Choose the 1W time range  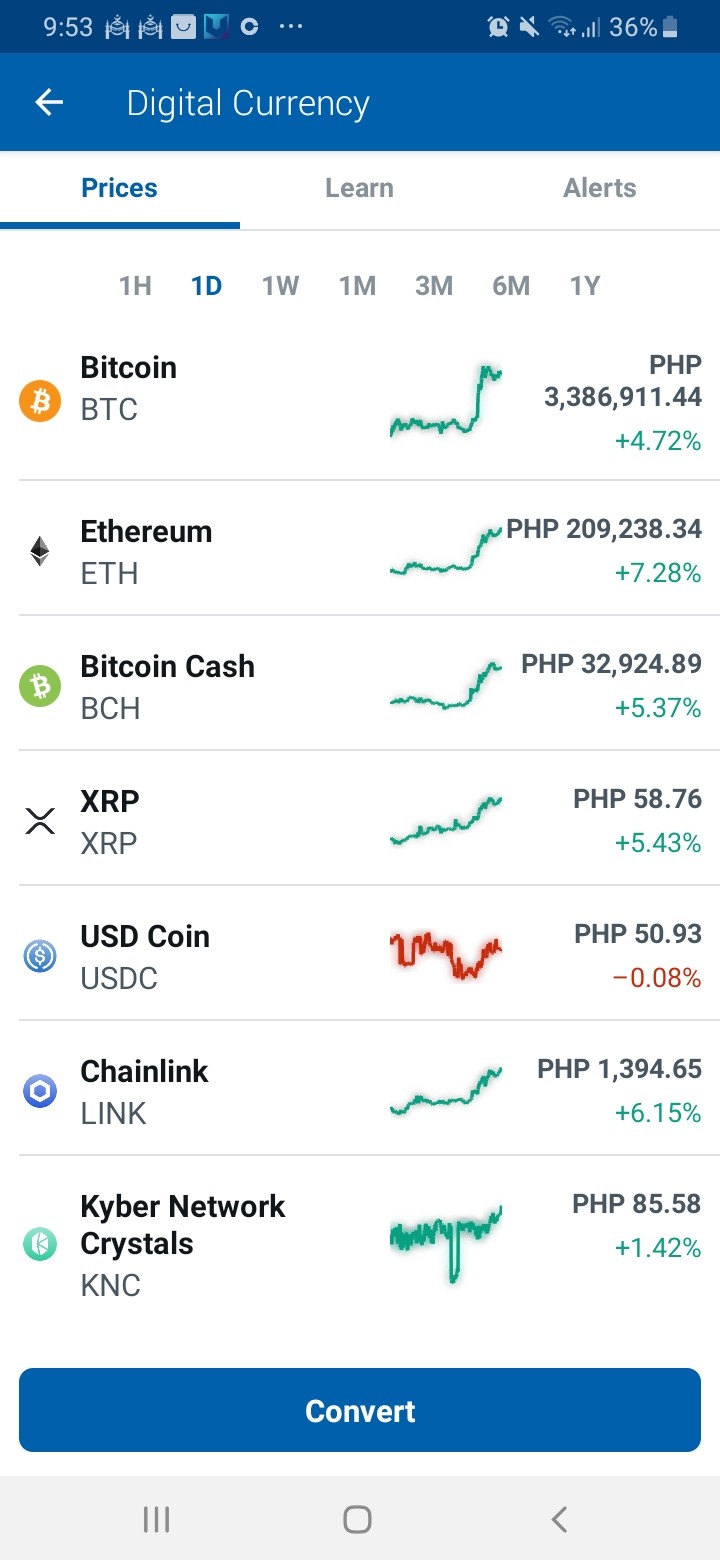(x=280, y=286)
